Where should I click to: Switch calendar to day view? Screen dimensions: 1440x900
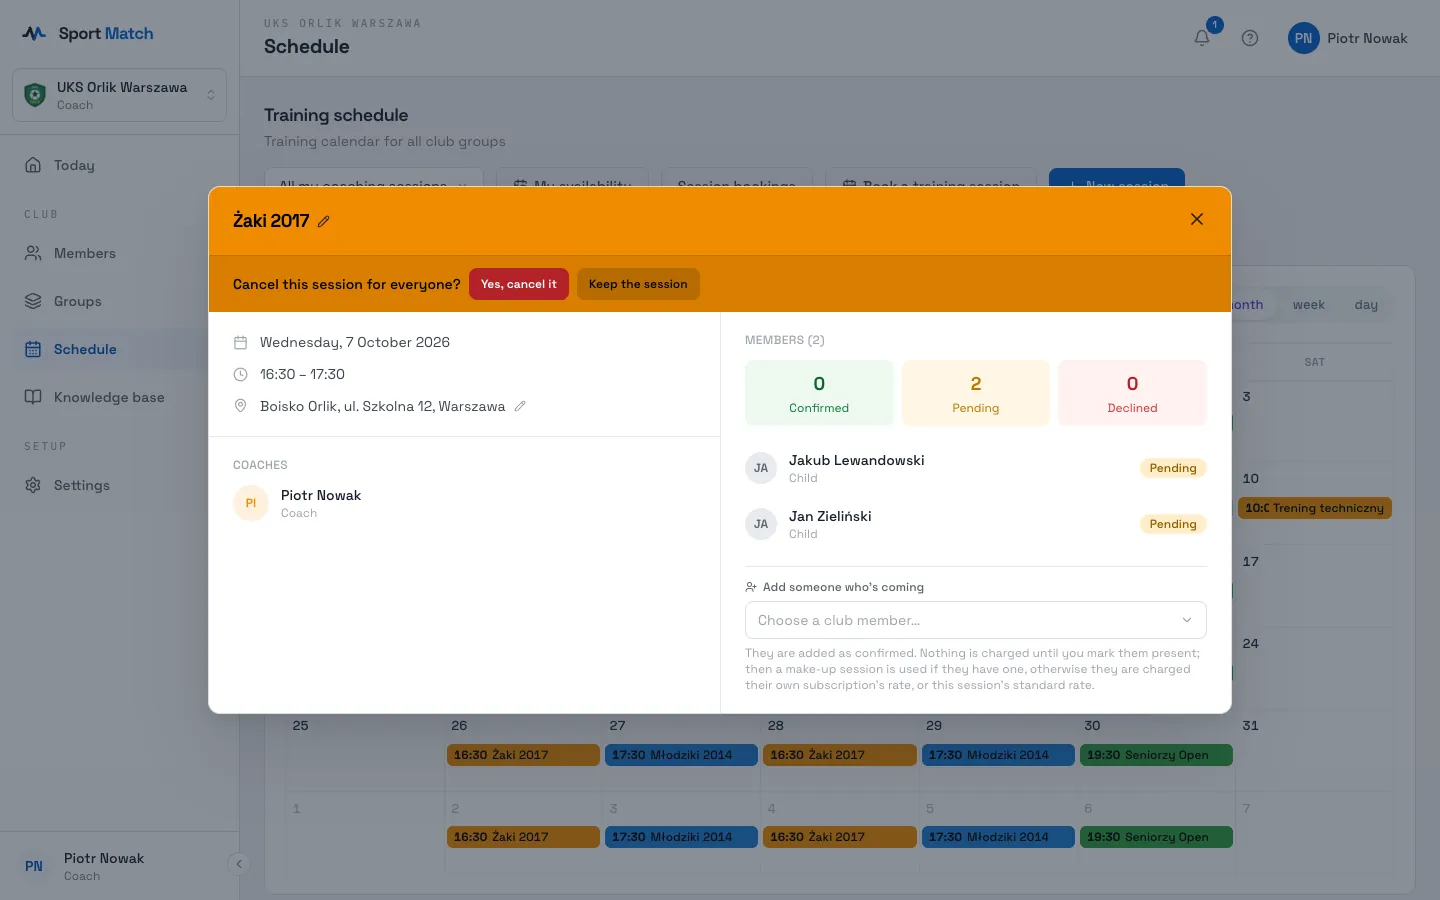click(1366, 305)
